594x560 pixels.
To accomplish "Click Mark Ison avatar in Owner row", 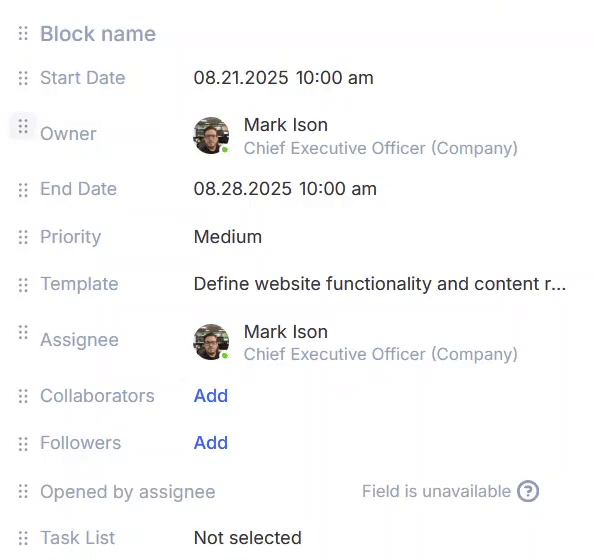I will coord(211,135).
